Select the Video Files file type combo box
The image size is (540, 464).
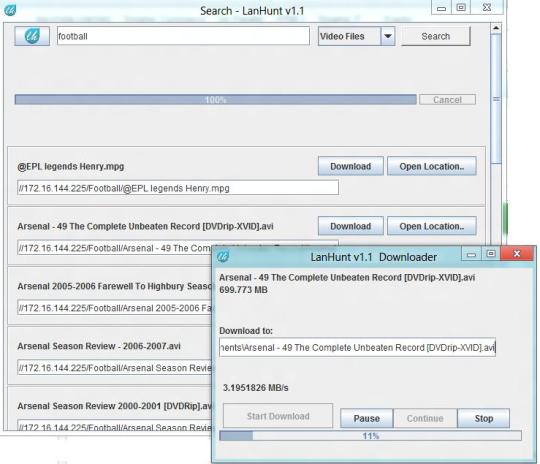(356, 36)
